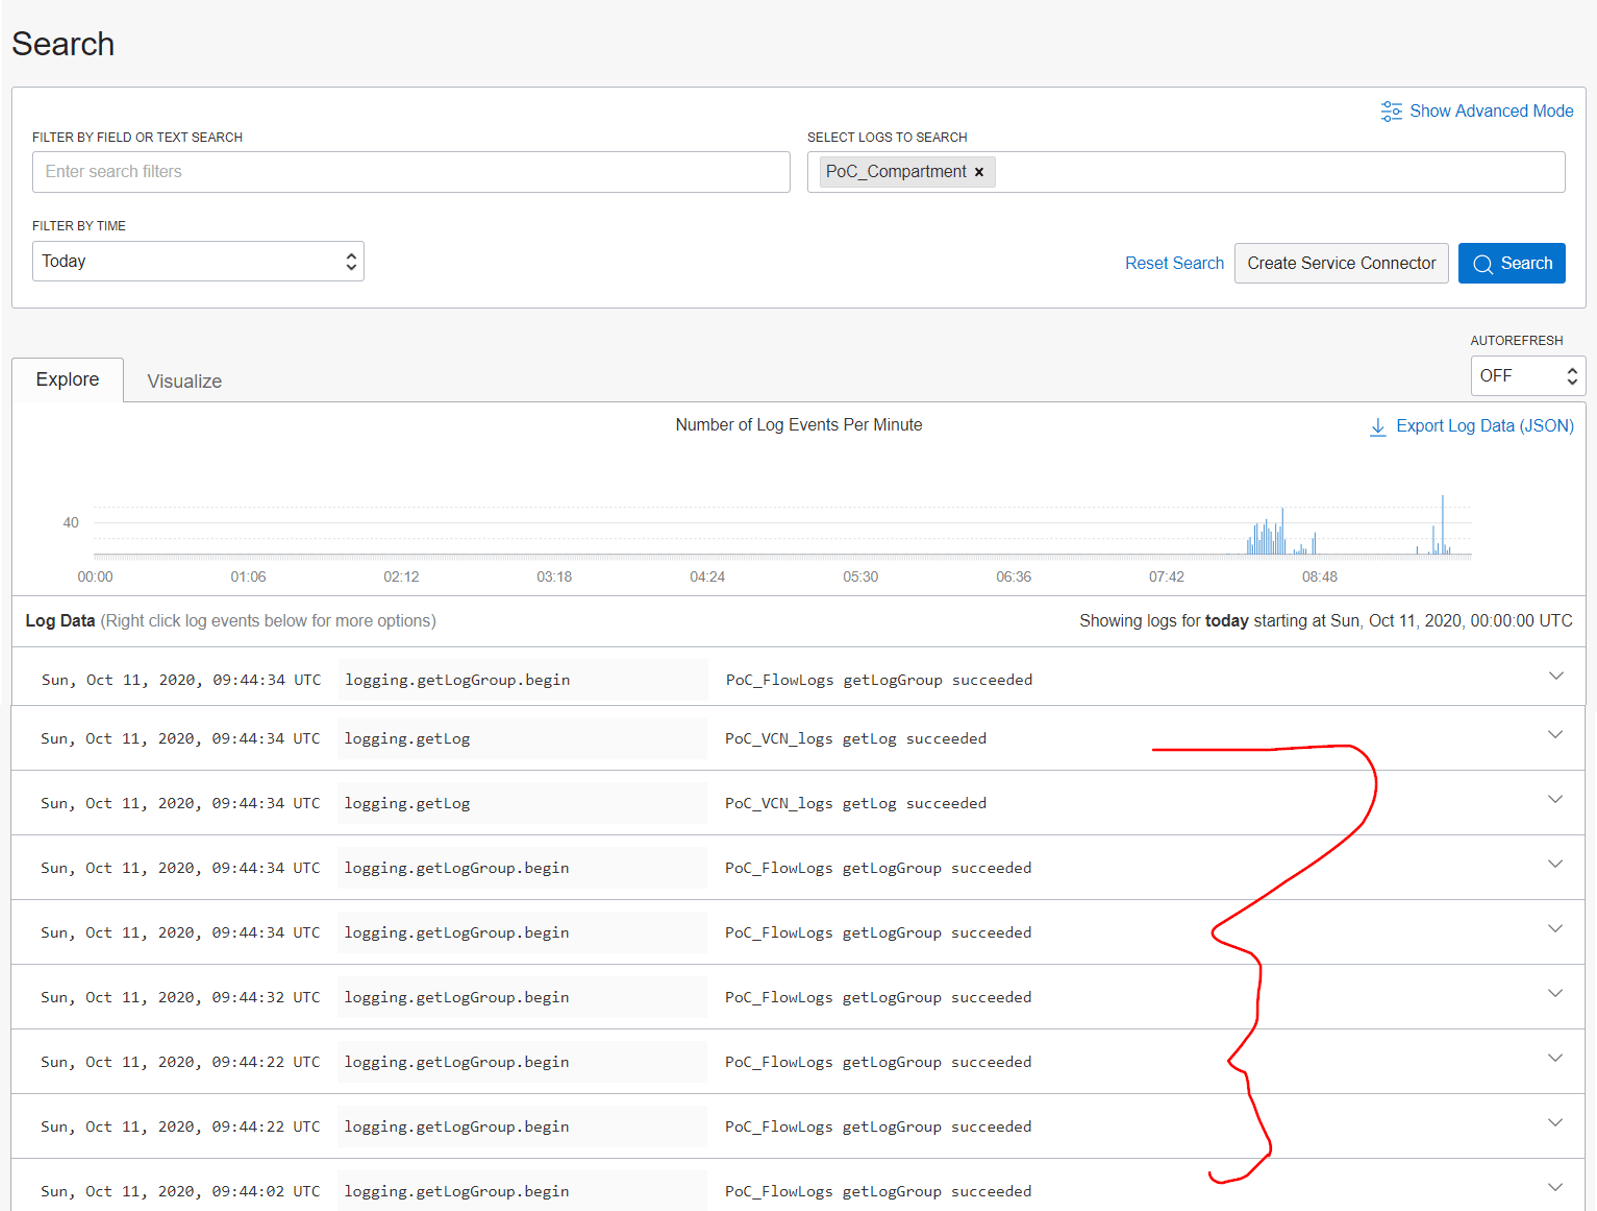Click inside the Select Logs to Search box
This screenshot has width=1597, height=1211.
[1186, 172]
